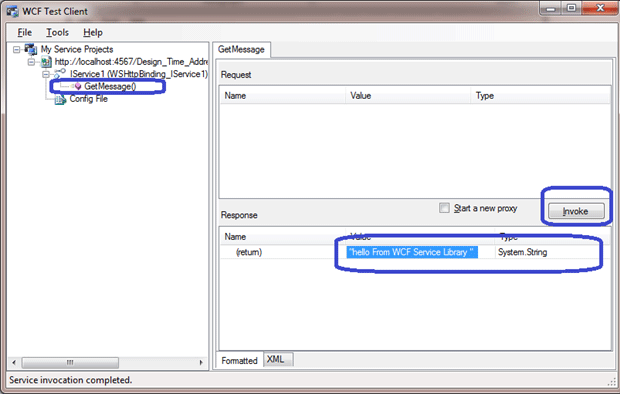Viewport: 620px width, 394px height.
Task: Select Config File in the service tree
Action: tap(89, 98)
